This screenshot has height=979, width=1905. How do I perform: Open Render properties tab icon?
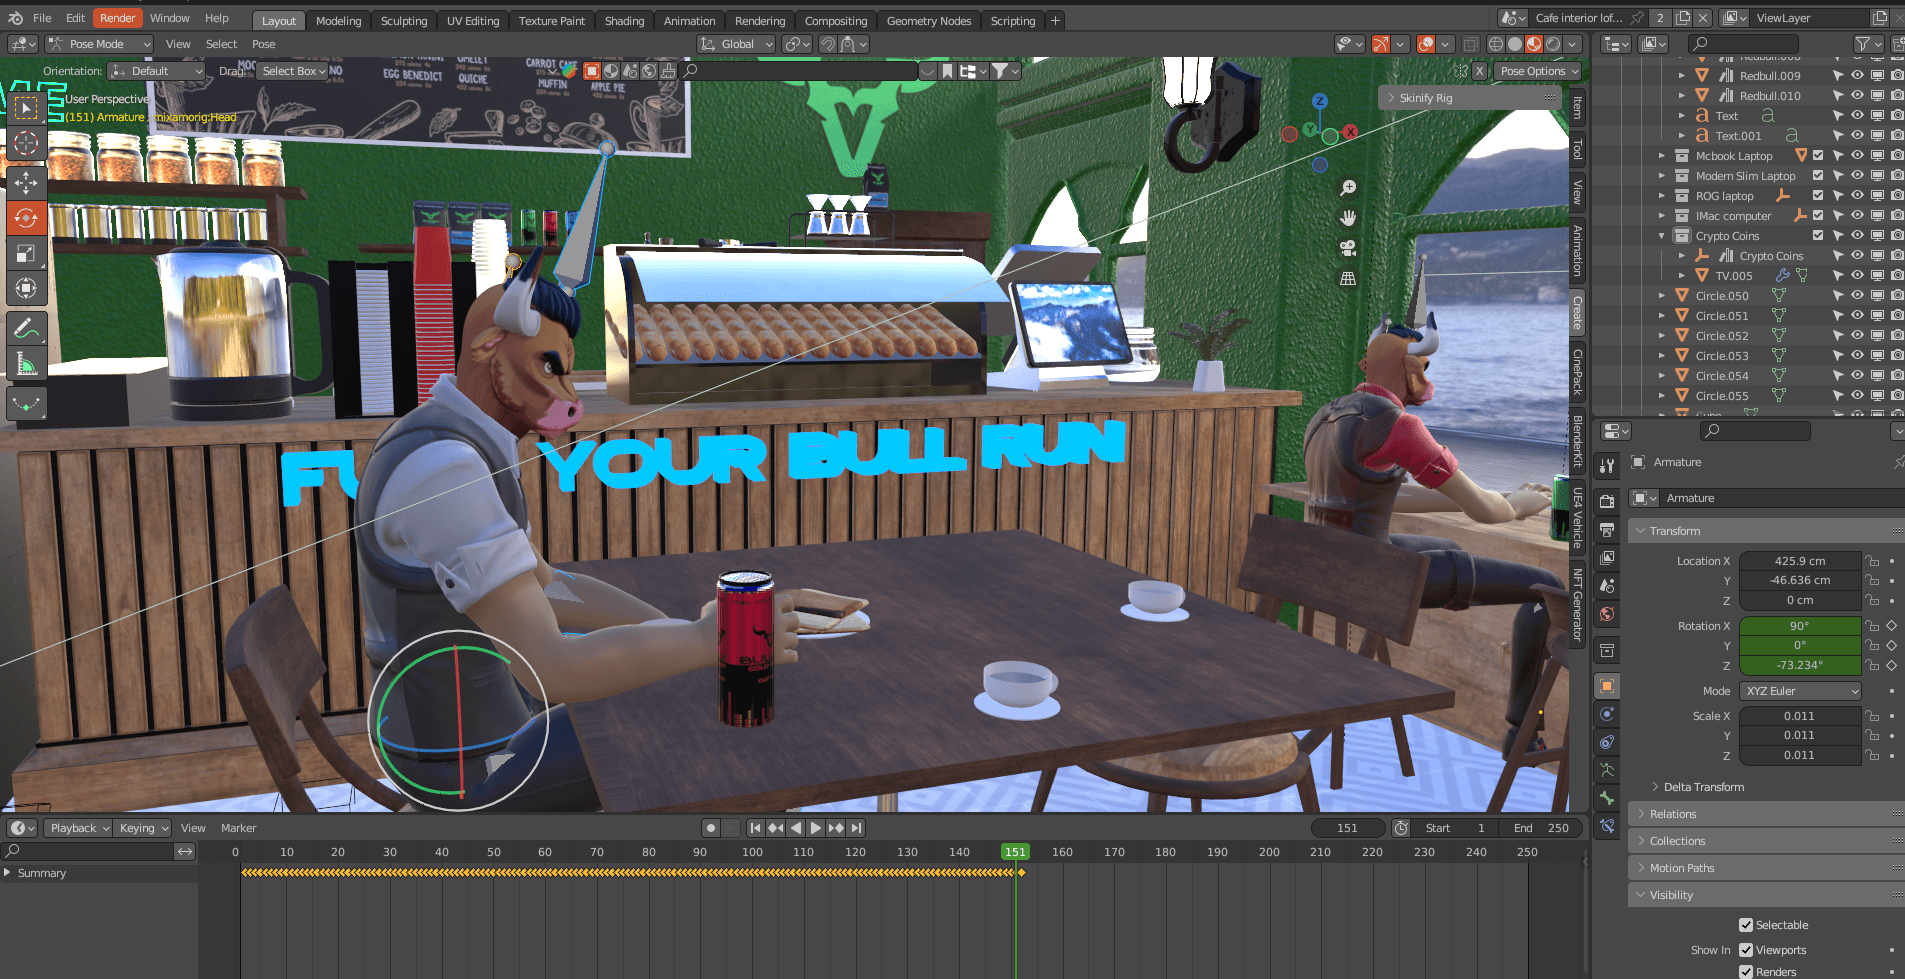(x=1607, y=501)
